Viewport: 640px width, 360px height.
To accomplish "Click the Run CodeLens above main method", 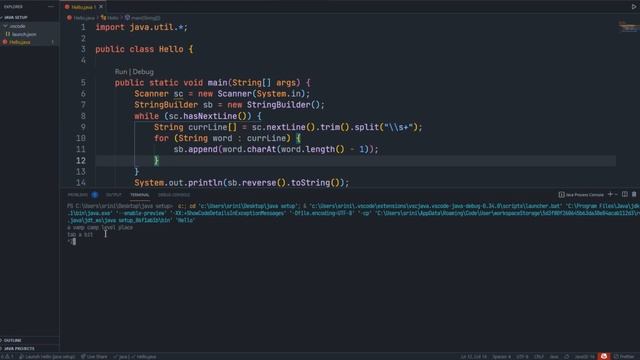I will click(x=121, y=72).
